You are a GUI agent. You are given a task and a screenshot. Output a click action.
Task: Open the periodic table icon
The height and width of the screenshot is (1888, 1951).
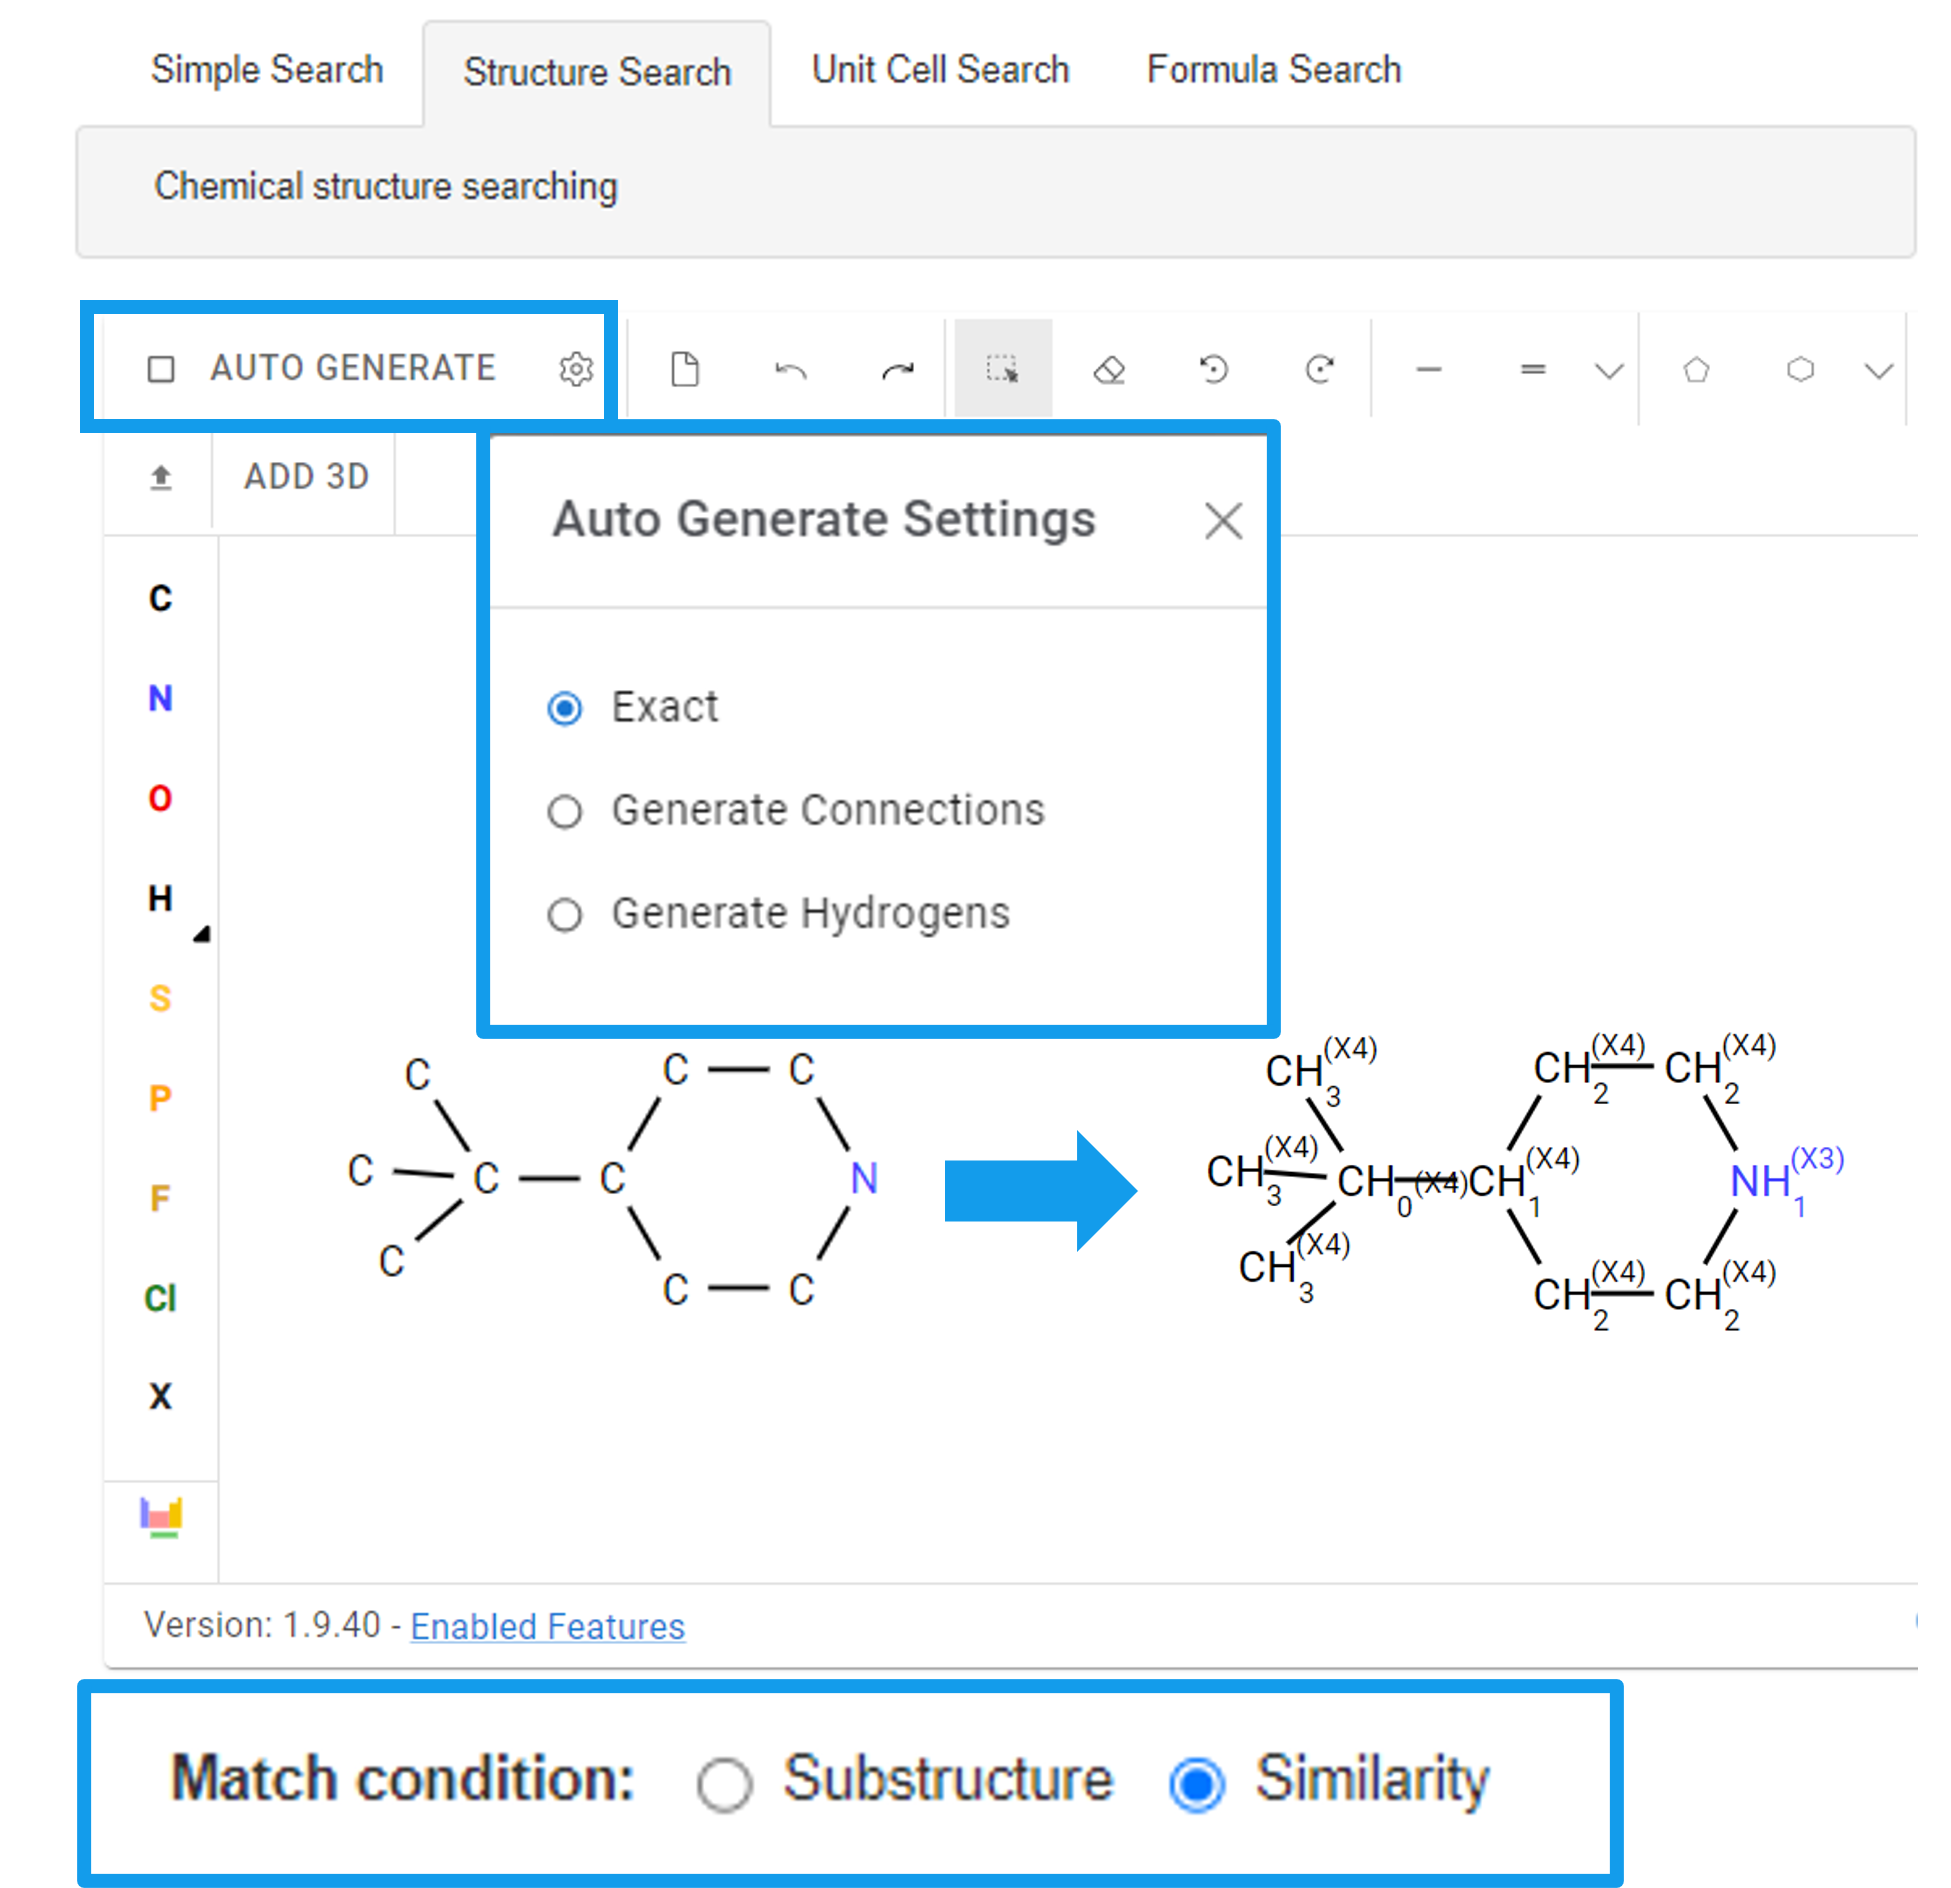161,1516
